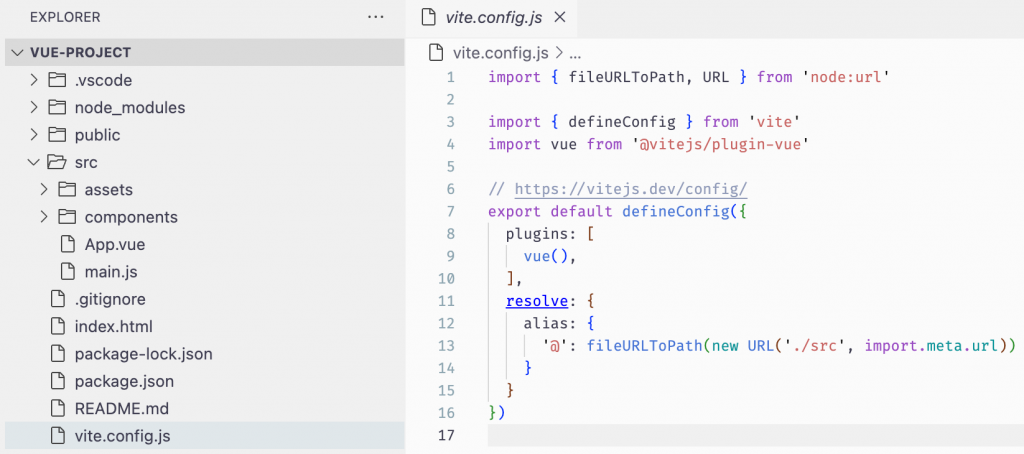Expand the .vscode folder chevron

(x=35, y=80)
